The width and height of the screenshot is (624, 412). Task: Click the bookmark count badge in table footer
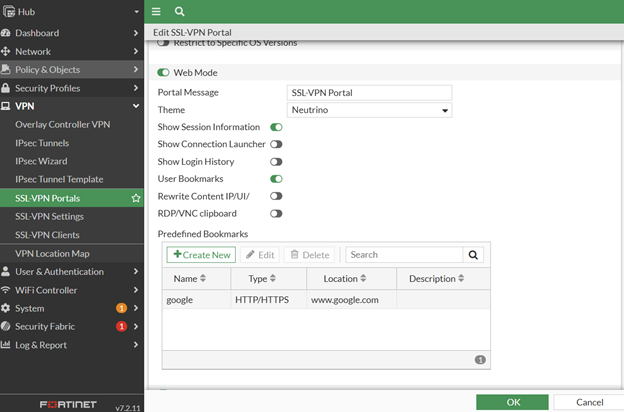tap(480, 360)
